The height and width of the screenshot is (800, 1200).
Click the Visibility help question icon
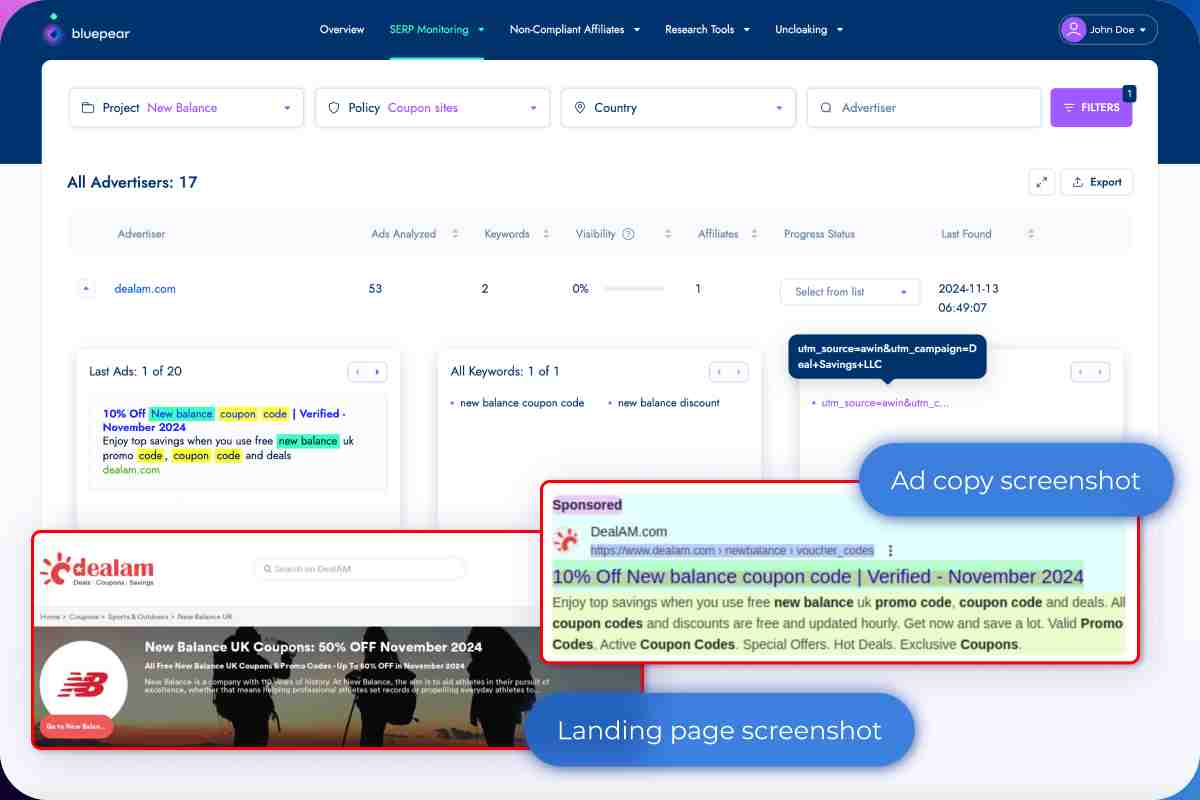tap(629, 234)
